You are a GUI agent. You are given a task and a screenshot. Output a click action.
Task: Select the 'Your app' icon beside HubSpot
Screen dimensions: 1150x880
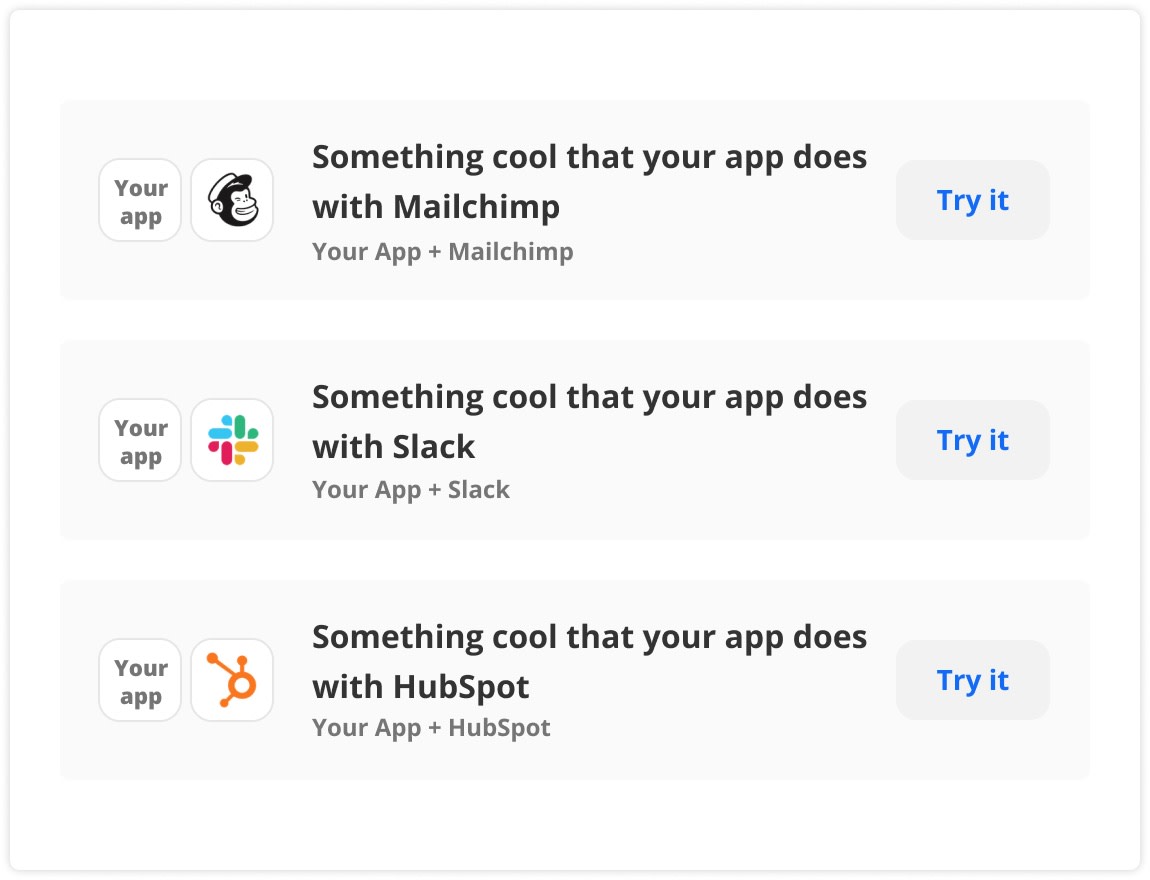(x=140, y=680)
